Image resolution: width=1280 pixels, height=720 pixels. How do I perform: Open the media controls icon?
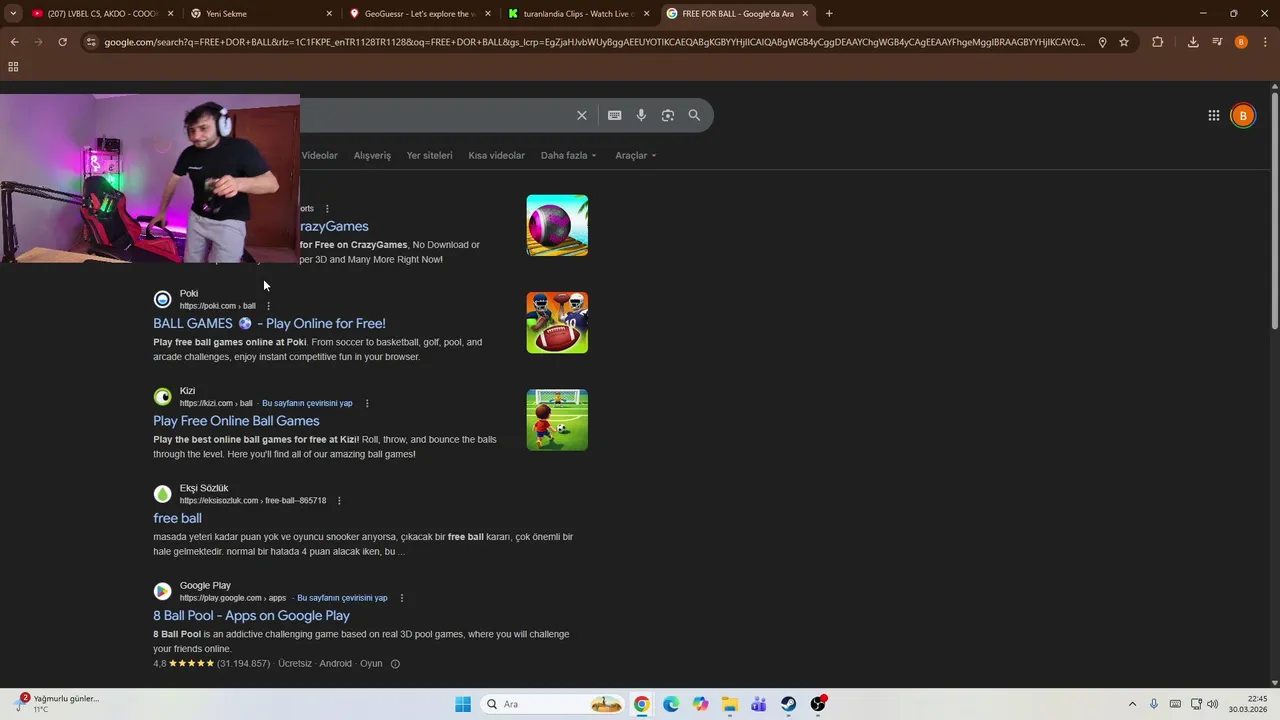(1217, 42)
